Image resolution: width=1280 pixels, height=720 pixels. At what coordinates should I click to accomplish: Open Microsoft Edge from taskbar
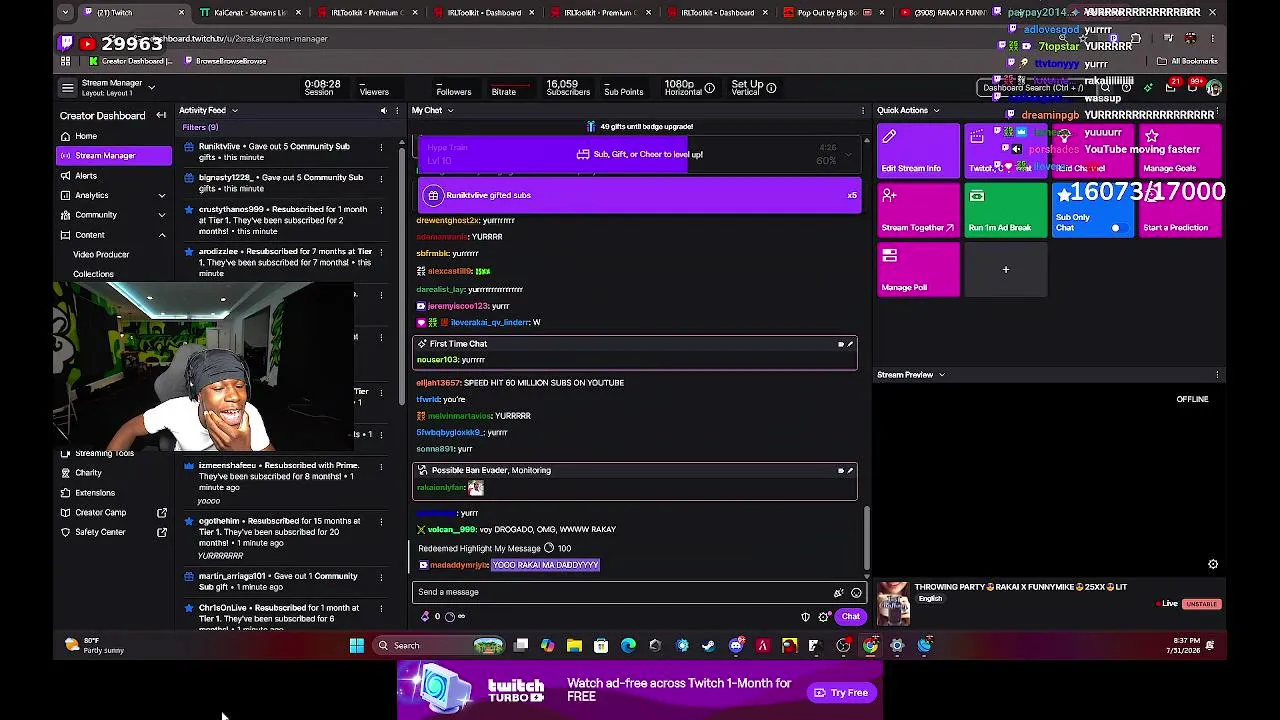[x=628, y=646]
